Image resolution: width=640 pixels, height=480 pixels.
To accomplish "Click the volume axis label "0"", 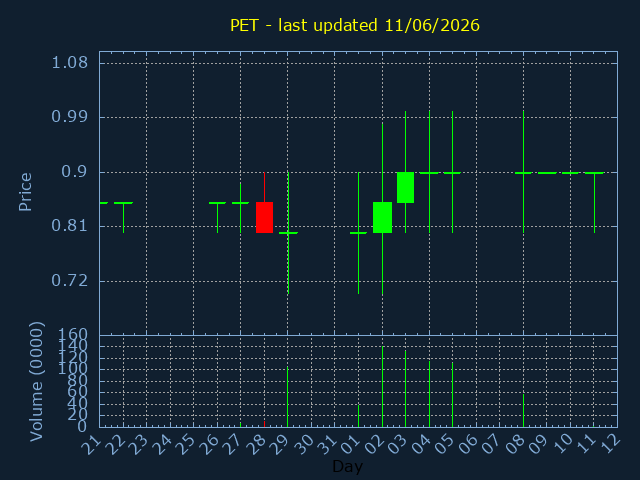I will (x=82, y=427).
